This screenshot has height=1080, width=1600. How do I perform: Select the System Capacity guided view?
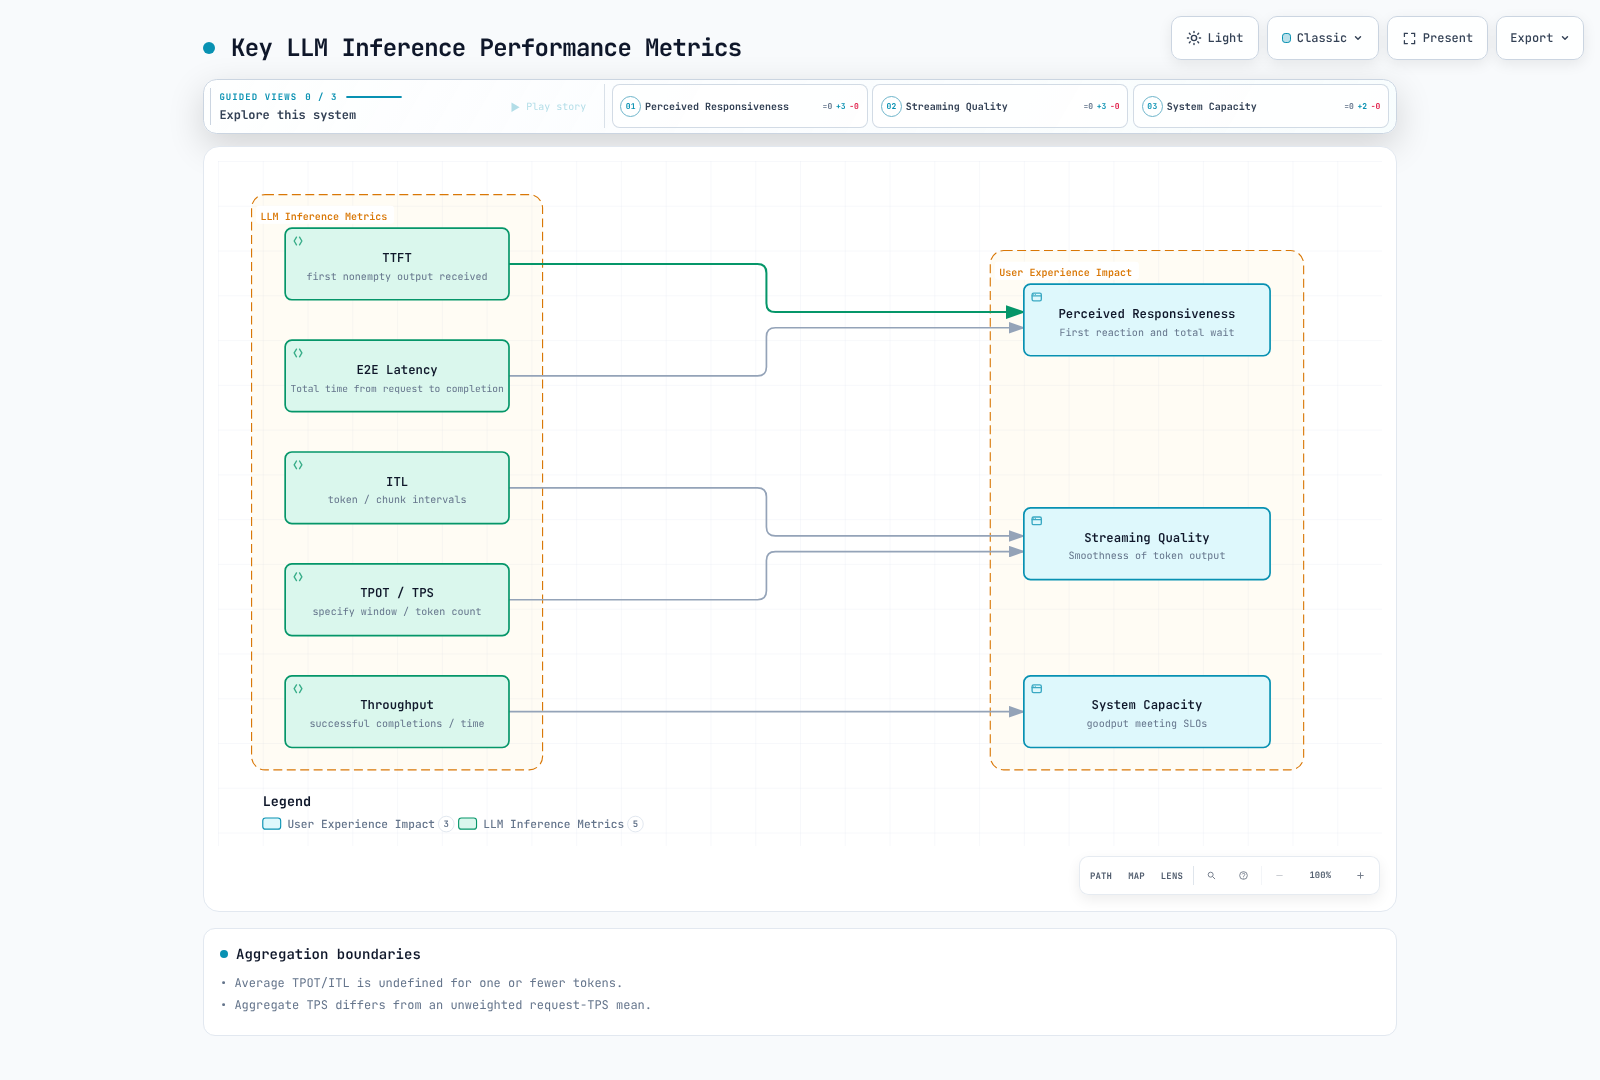[1261, 106]
